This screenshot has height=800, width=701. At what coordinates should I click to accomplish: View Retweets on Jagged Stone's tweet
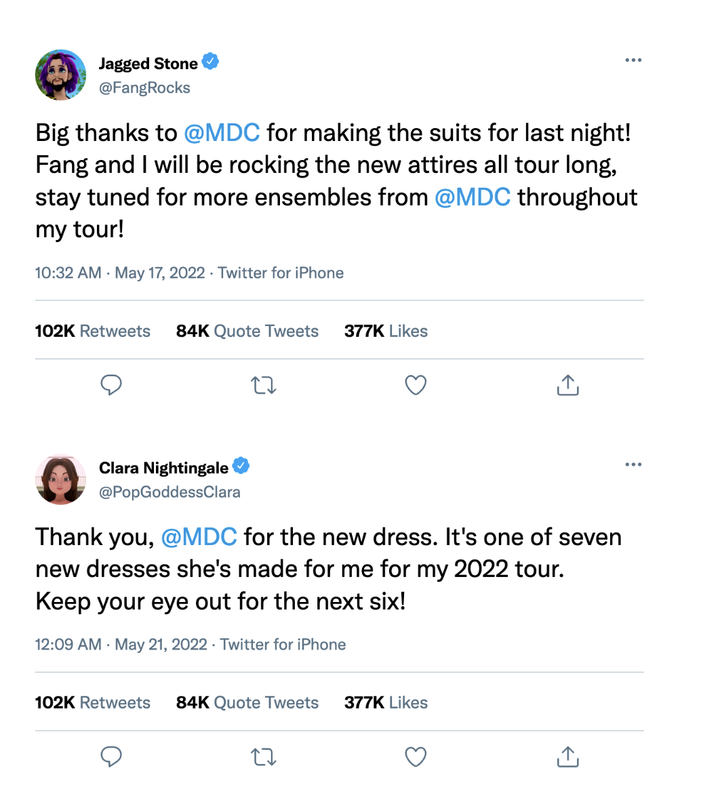click(x=92, y=331)
